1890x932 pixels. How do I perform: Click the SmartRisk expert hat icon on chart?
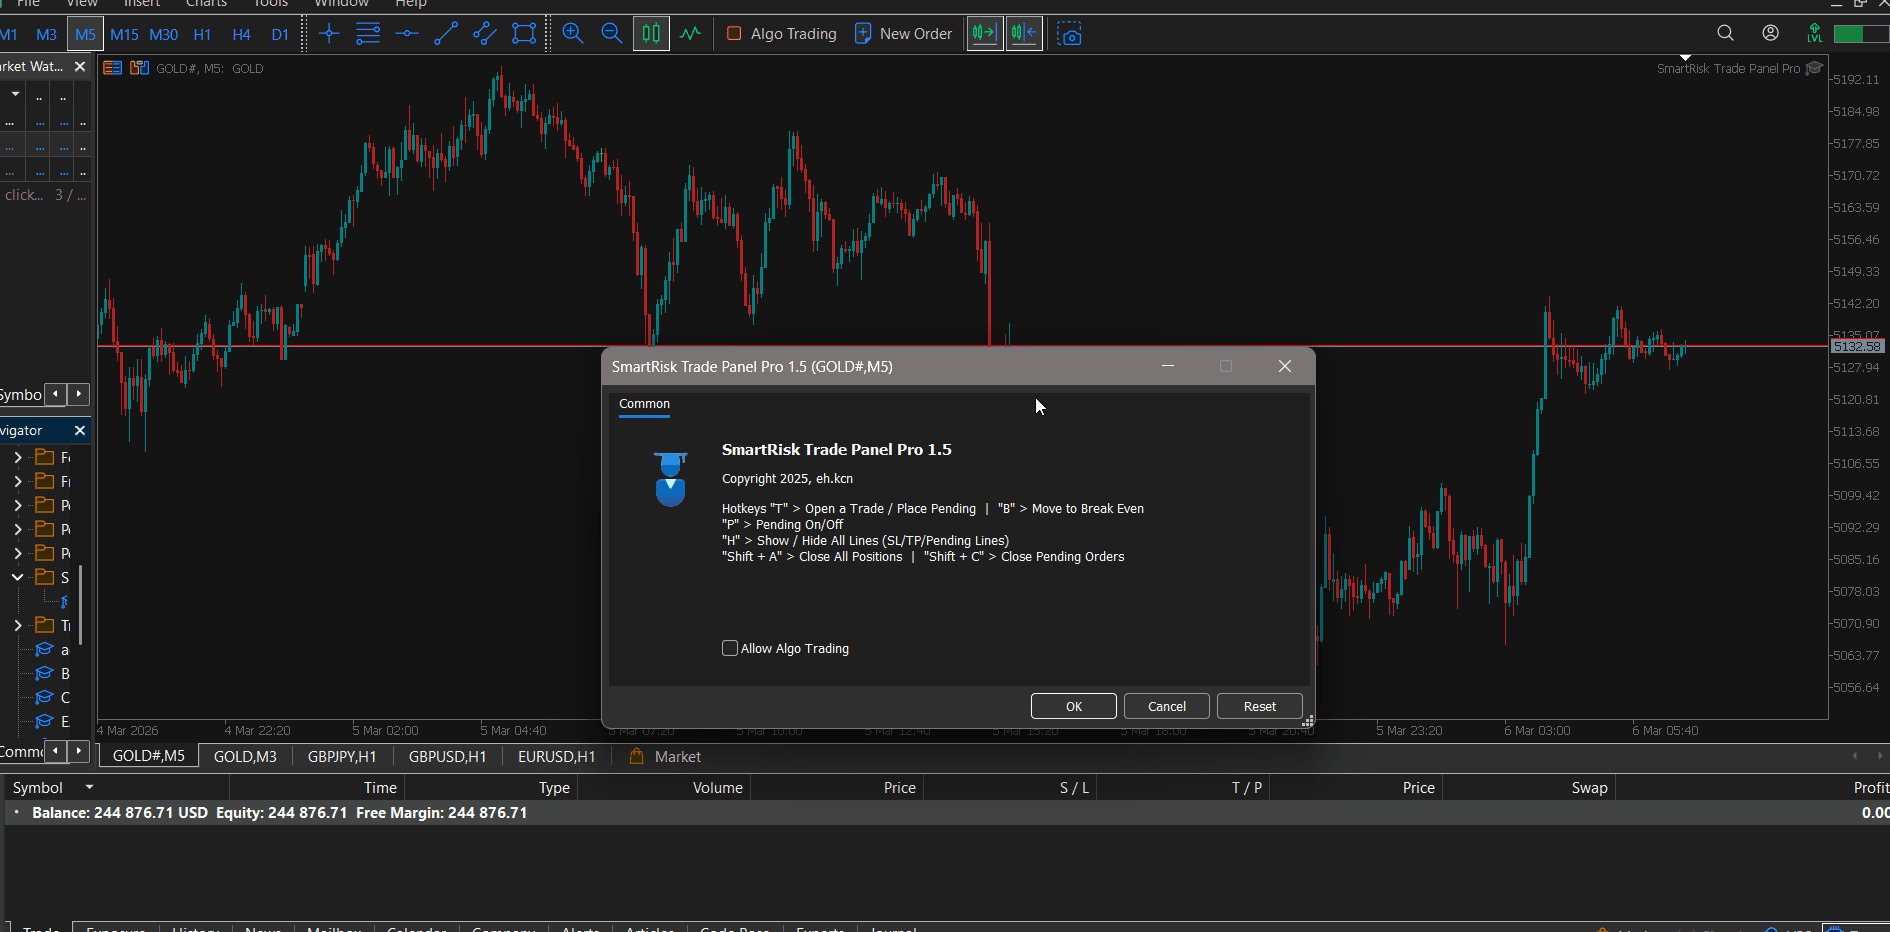coord(1814,68)
